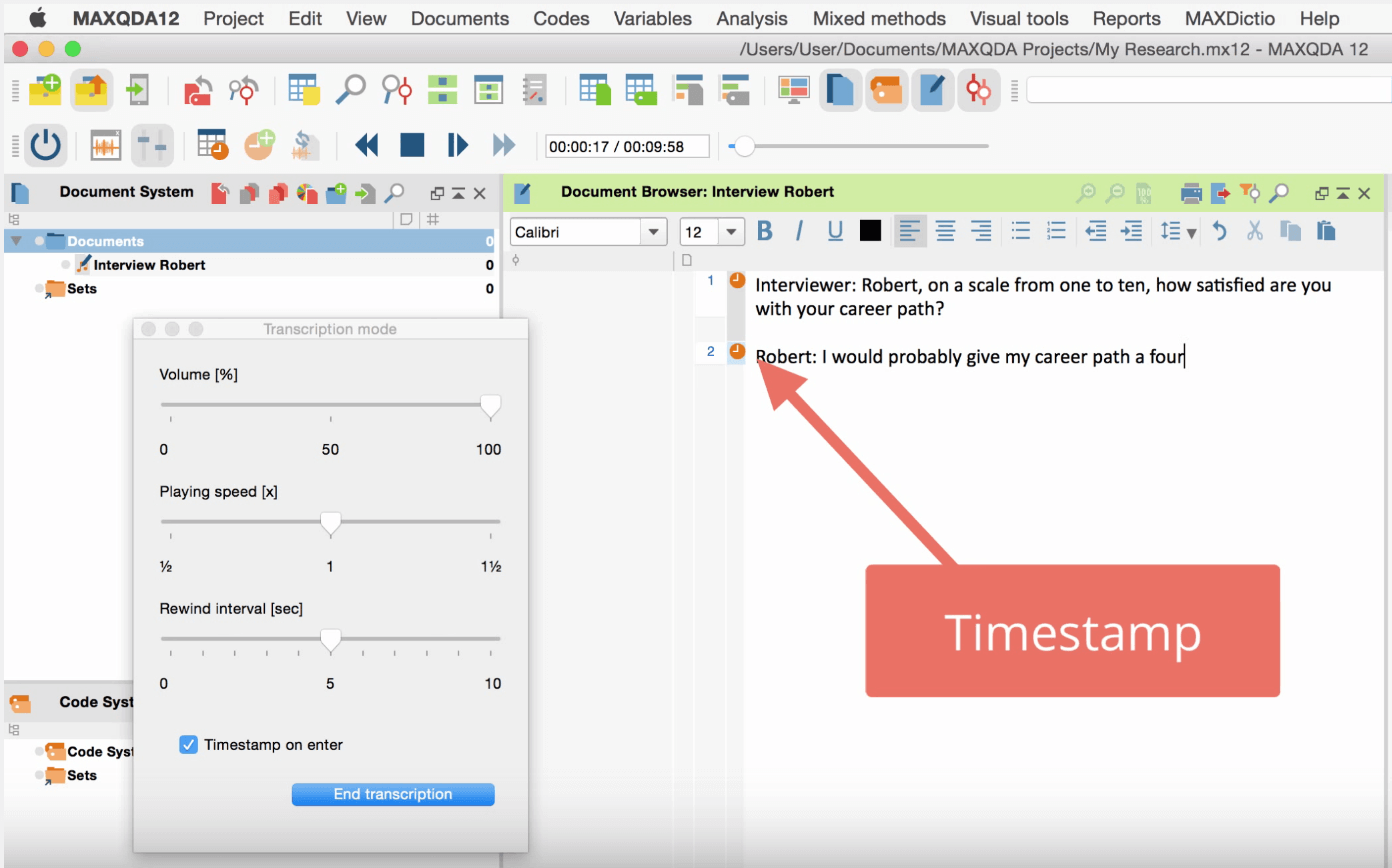This screenshot has width=1392, height=868.
Task: Apply numbered list formatting
Action: pos(1057,232)
